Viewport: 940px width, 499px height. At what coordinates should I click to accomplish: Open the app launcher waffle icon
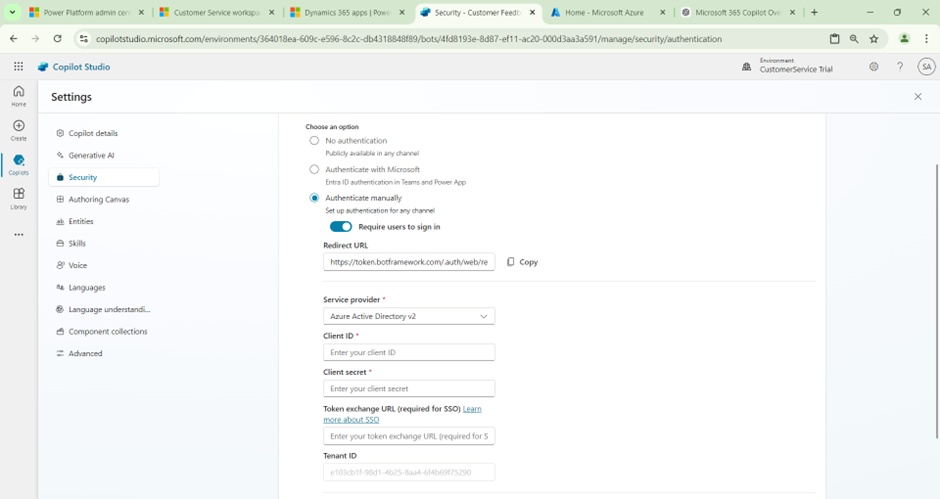click(x=18, y=67)
